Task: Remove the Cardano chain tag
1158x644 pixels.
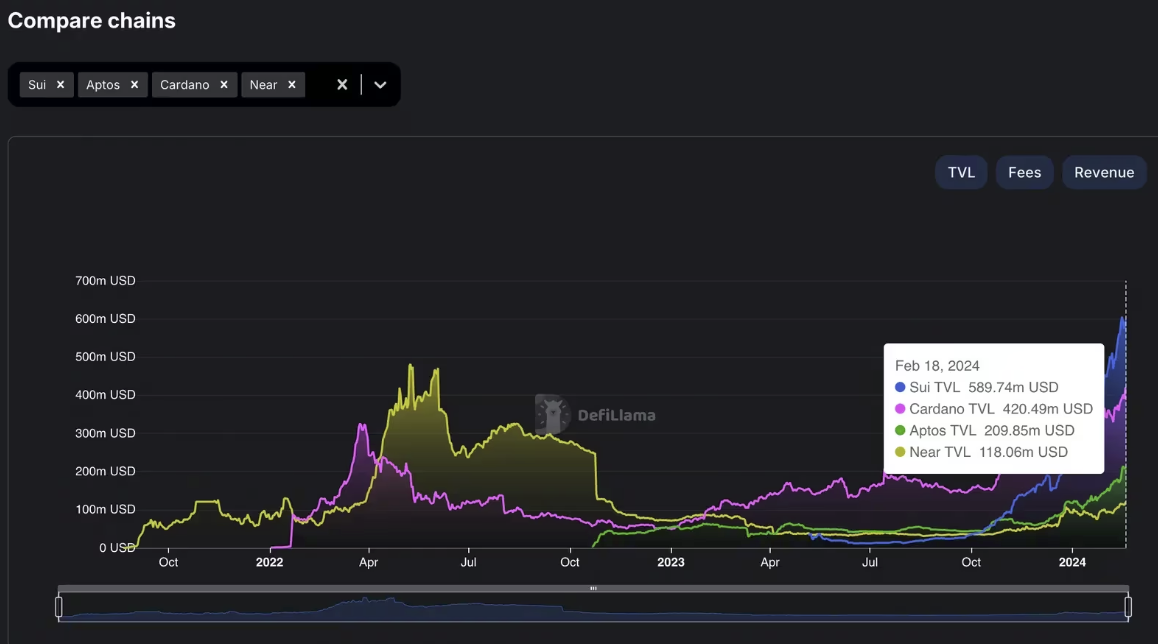Action: pos(224,85)
